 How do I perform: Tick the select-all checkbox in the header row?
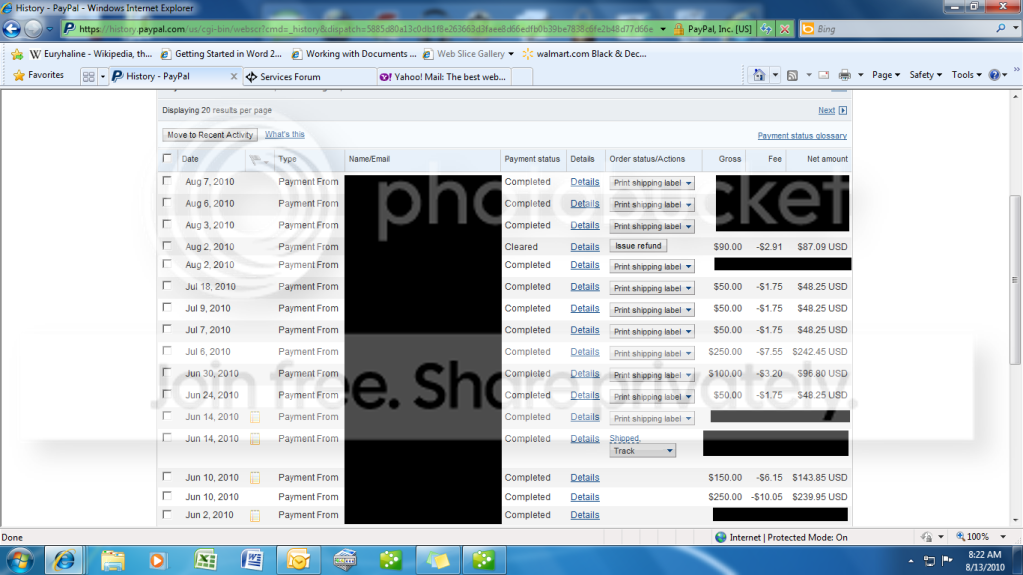click(x=167, y=158)
